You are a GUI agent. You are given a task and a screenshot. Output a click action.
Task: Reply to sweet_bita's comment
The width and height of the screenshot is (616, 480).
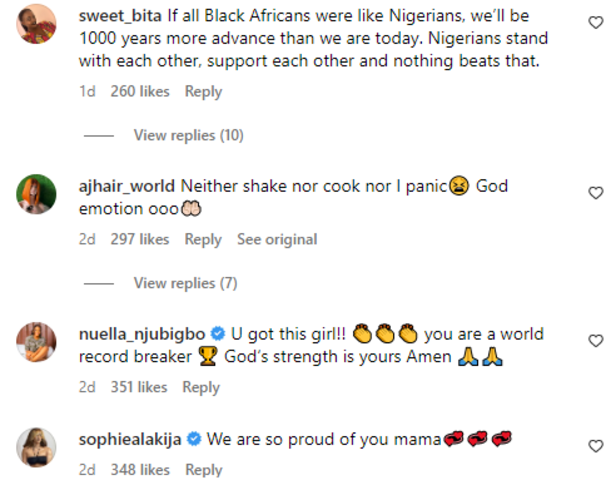tap(203, 91)
